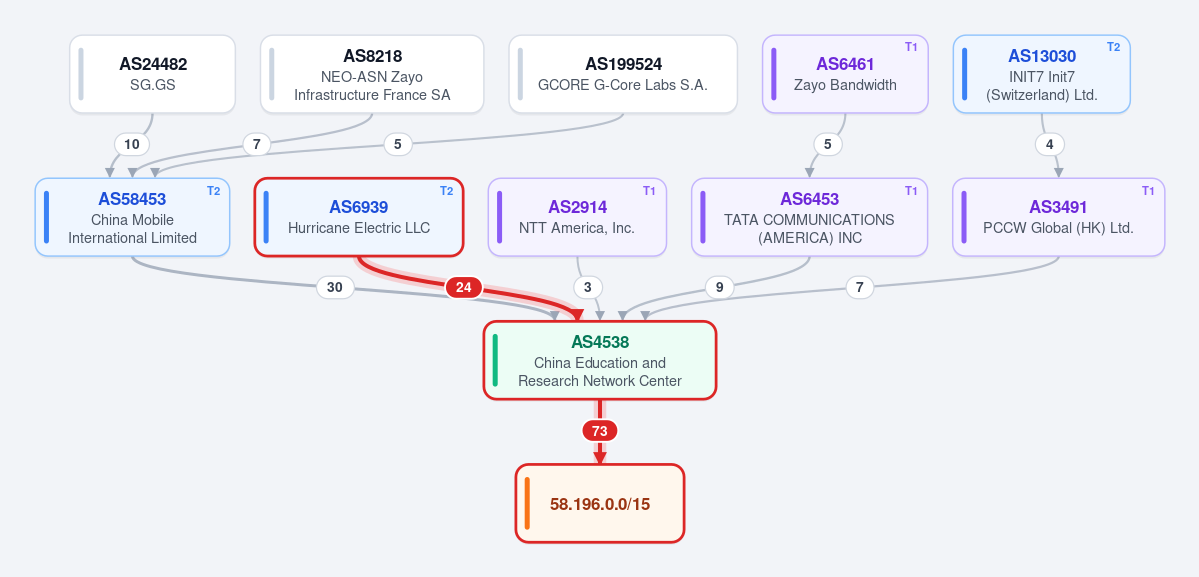Select the 30 path count badge
Screen dimensions: 1199x577
(335, 287)
